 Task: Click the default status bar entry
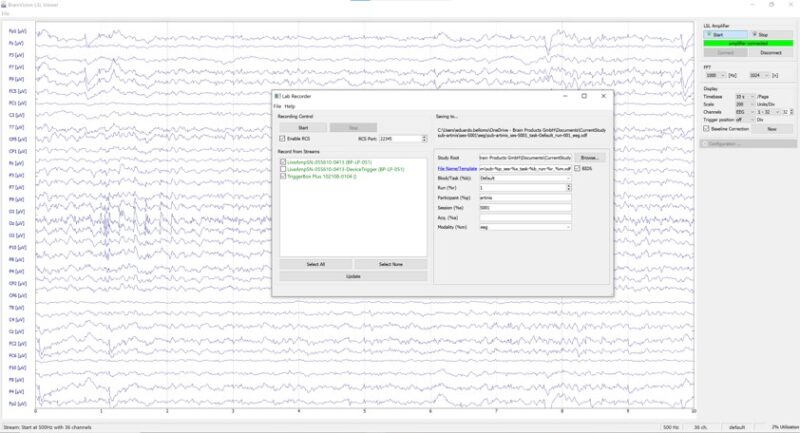[x=737, y=427]
